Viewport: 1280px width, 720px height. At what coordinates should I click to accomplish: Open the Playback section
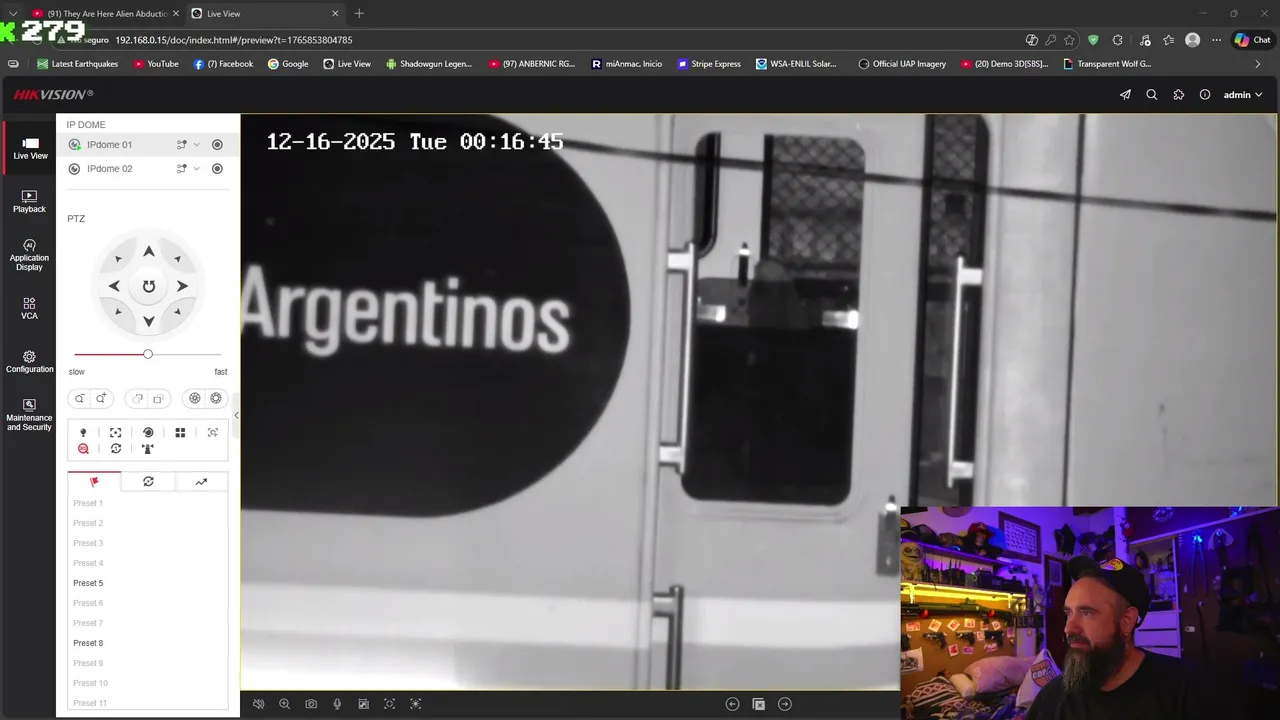29,202
